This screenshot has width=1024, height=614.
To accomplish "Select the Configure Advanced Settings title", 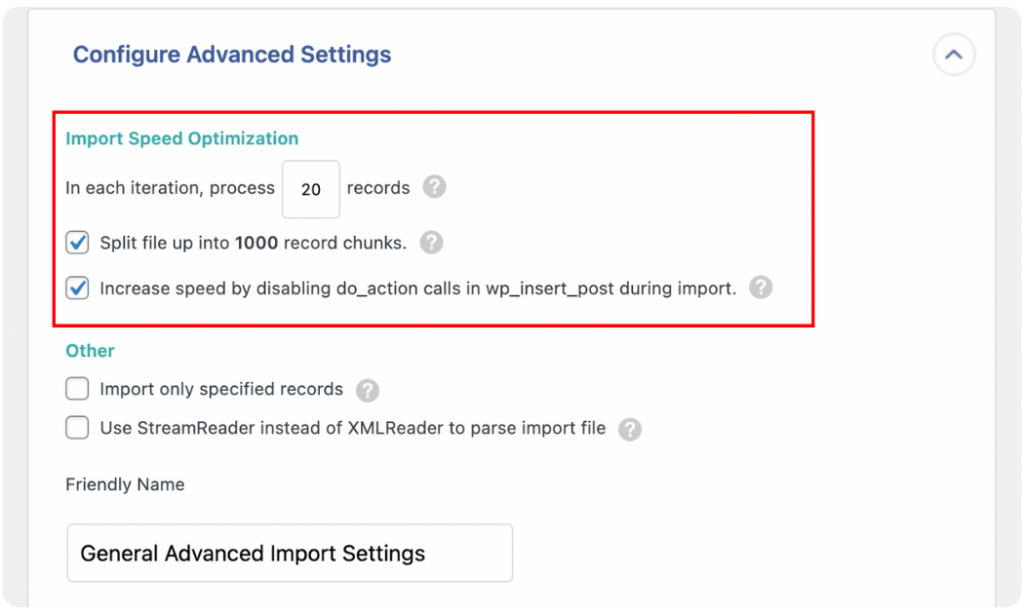I will pos(232,54).
